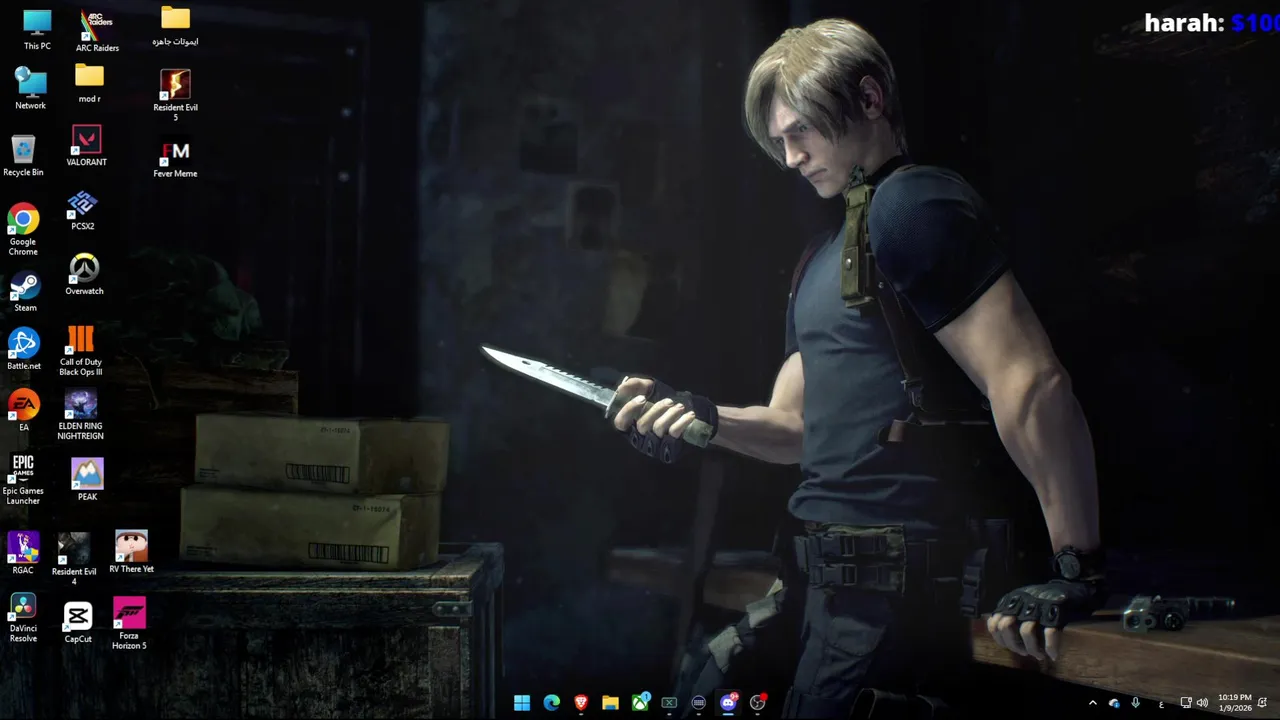1280x720 pixels.
Task: Switch to Discord in the taskbar
Action: pyautogui.click(x=728, y=703)
